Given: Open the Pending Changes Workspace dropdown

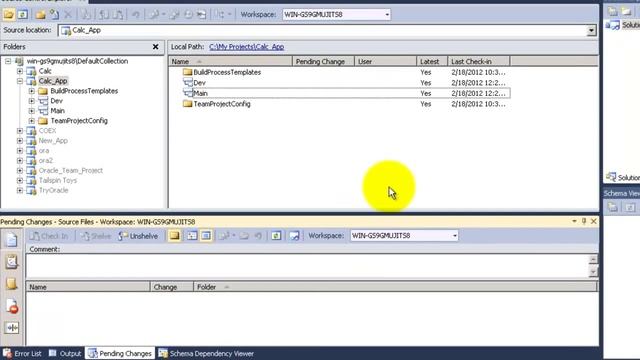Looking at the screenshot, I should pos(454,236).
